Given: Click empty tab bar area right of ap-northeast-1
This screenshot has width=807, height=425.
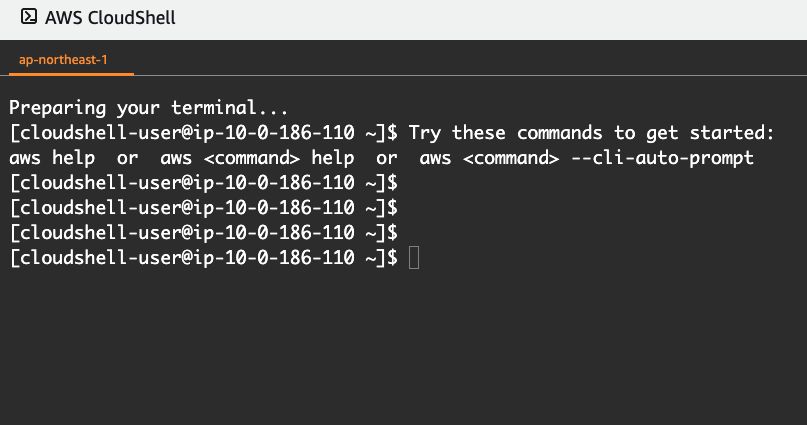Looking at the screenshot, I should coord(470,60).
